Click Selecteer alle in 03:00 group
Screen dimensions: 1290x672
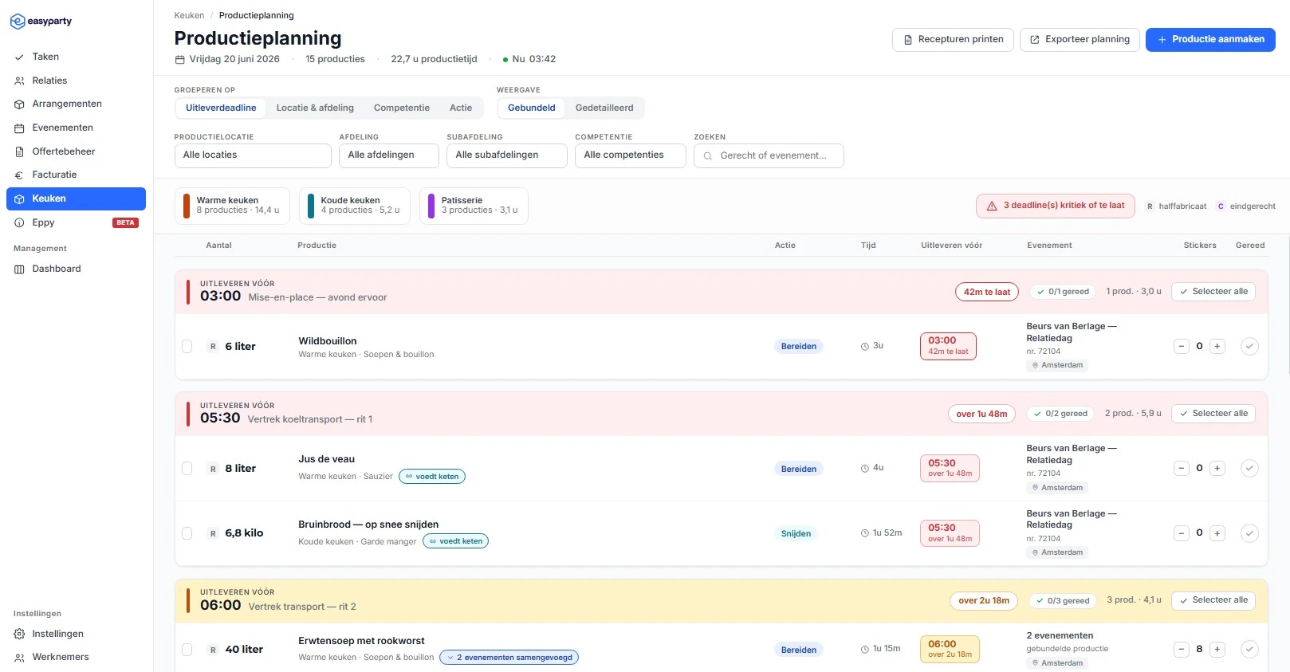tap(1213, 291)
